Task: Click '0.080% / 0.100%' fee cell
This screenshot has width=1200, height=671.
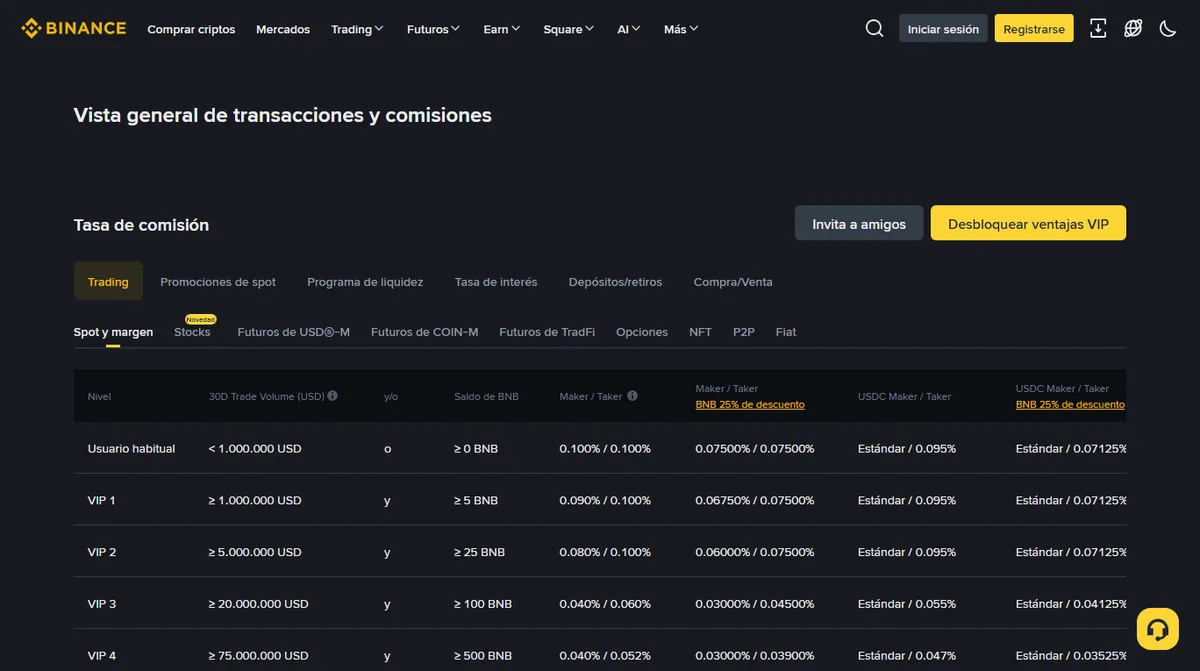Action: [605, 552]
